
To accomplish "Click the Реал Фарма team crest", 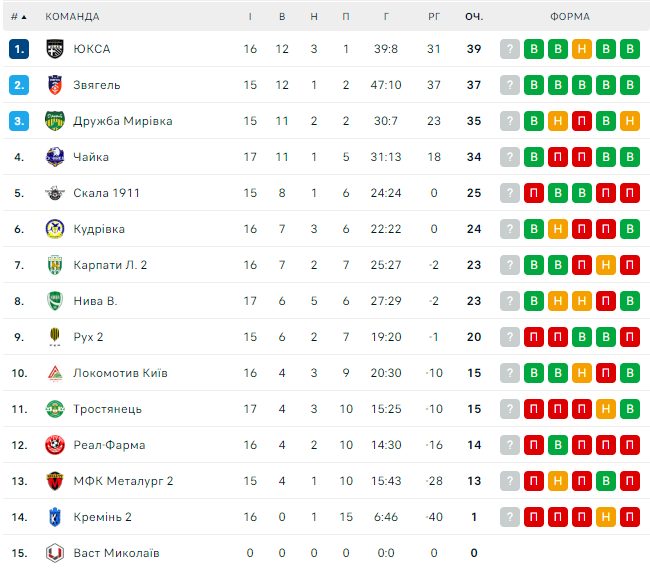I will 55,445.
